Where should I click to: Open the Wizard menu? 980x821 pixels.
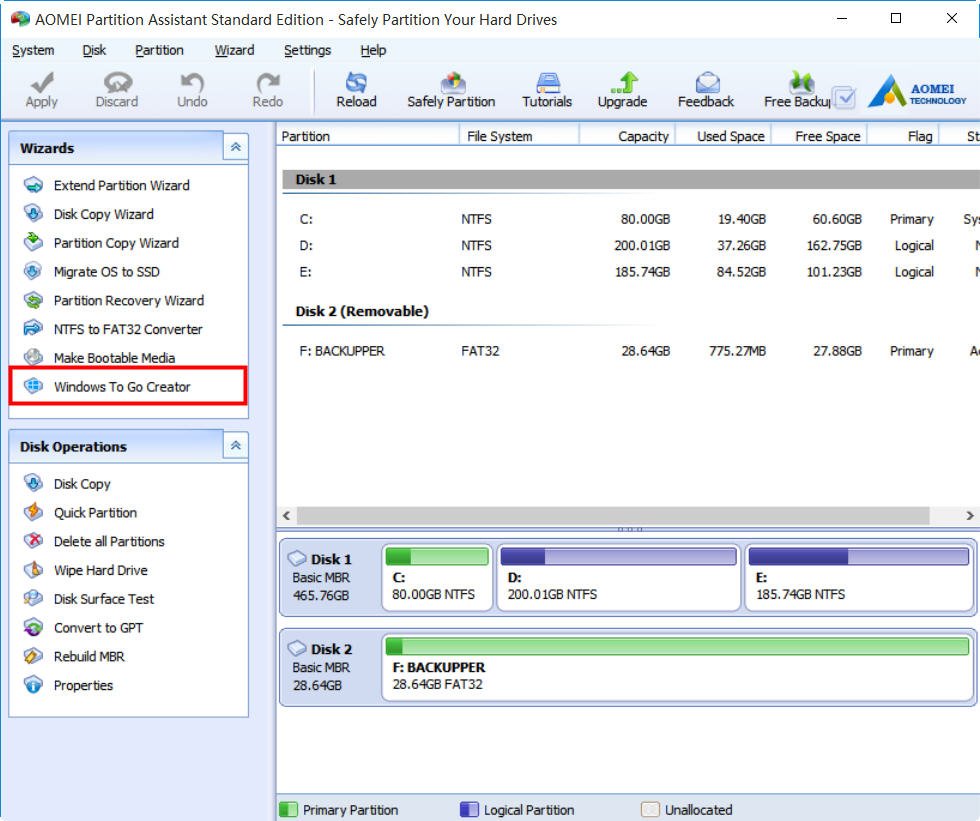(x=234, y=50)
